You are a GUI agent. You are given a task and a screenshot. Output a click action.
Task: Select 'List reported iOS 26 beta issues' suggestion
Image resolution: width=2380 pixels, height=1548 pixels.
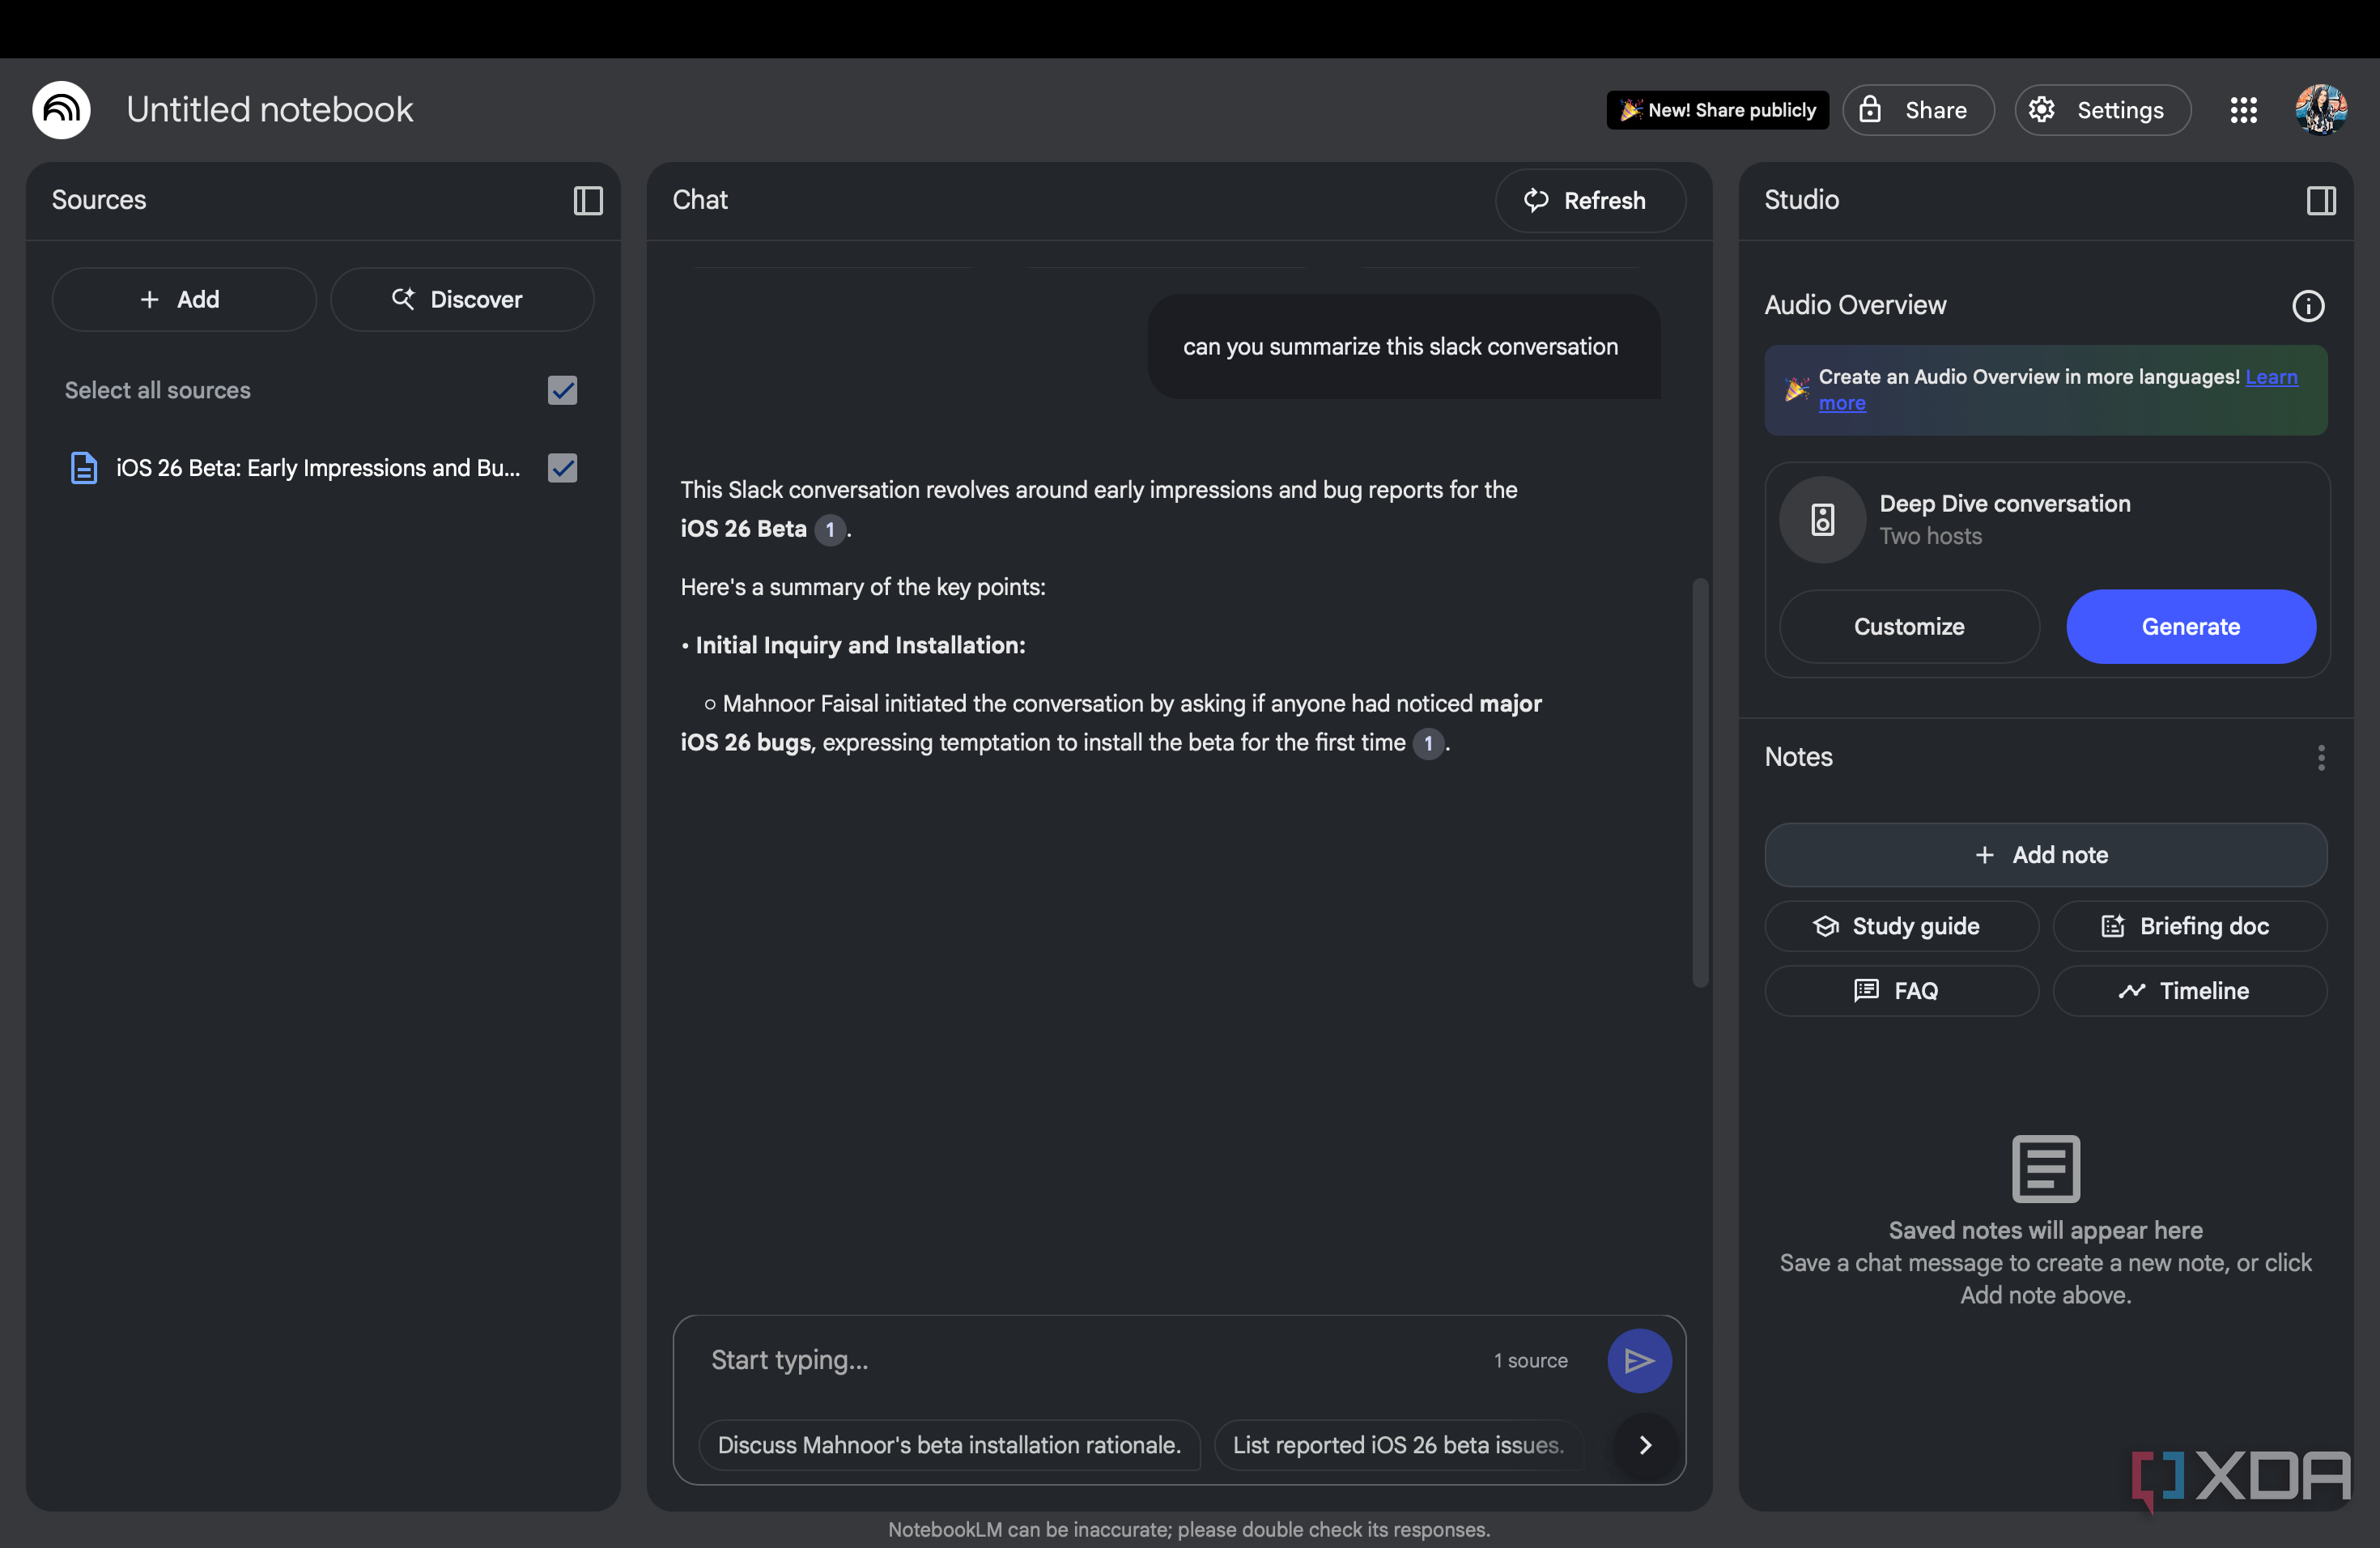(1398, 1445)
